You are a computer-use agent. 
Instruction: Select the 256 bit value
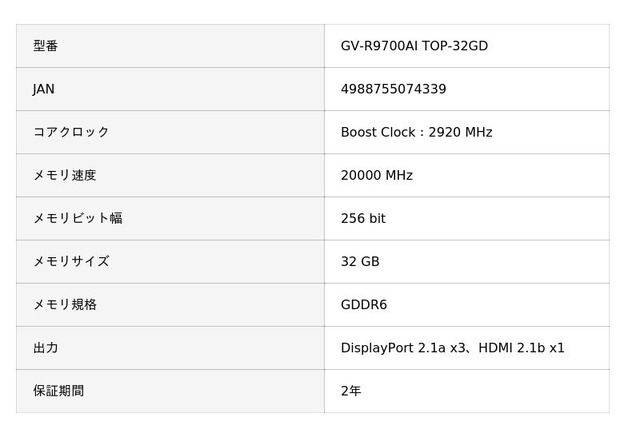click(x=363, y=218)
